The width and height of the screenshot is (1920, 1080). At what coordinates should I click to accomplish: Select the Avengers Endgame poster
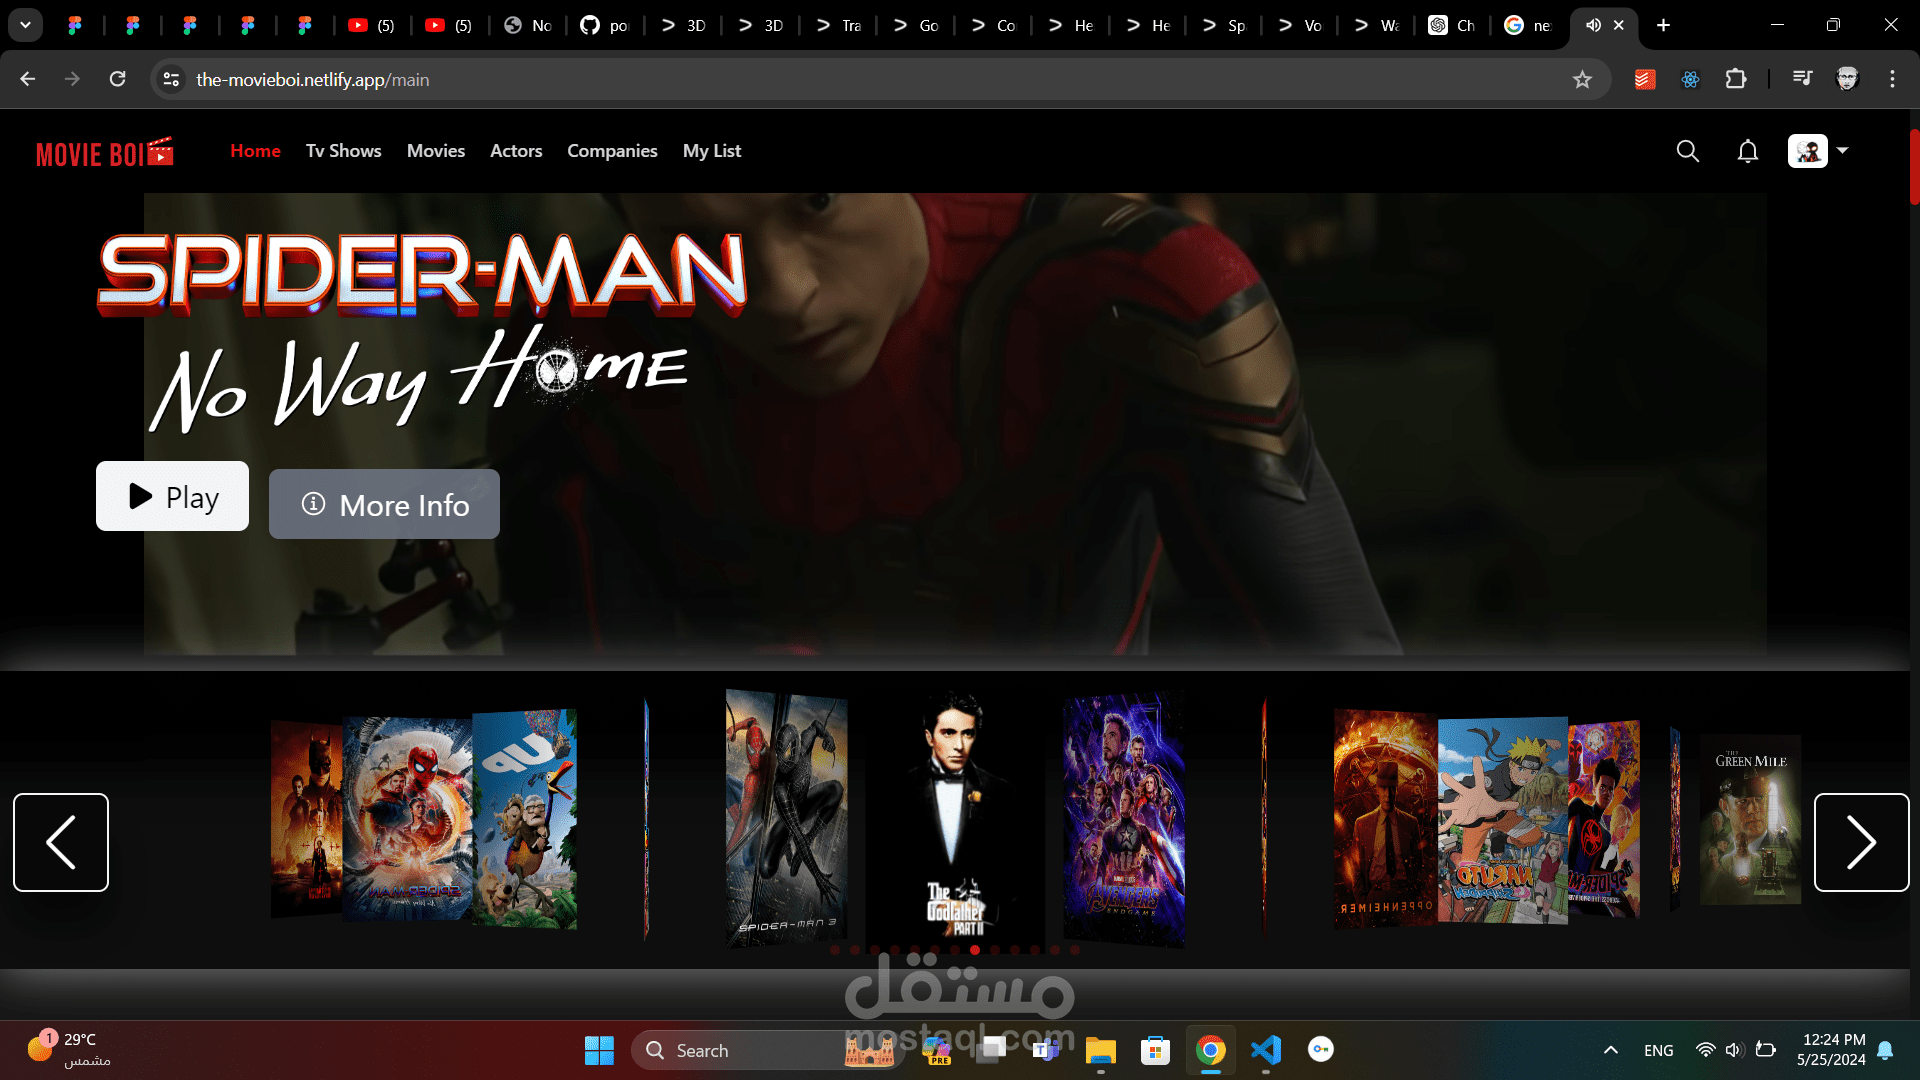click(x=1124, y=818)
